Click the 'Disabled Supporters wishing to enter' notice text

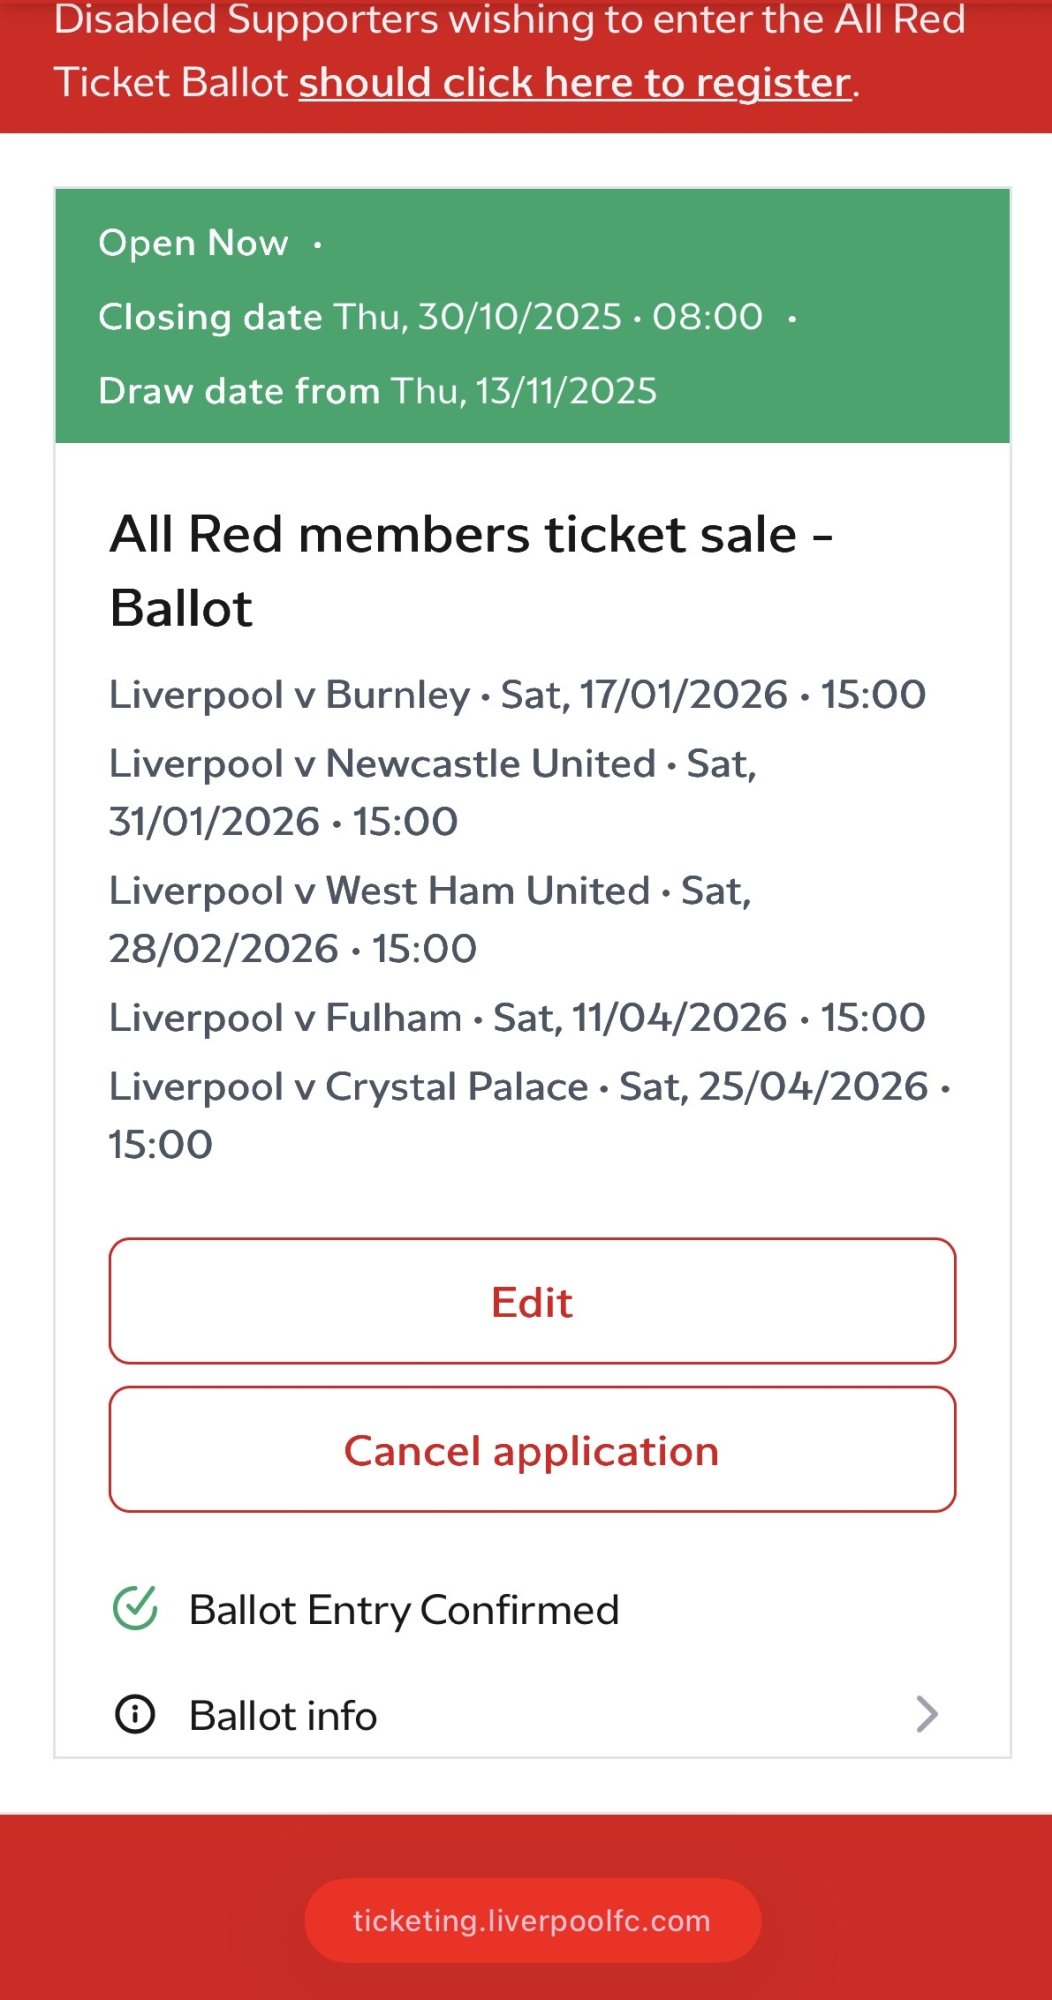pos(509,22)
